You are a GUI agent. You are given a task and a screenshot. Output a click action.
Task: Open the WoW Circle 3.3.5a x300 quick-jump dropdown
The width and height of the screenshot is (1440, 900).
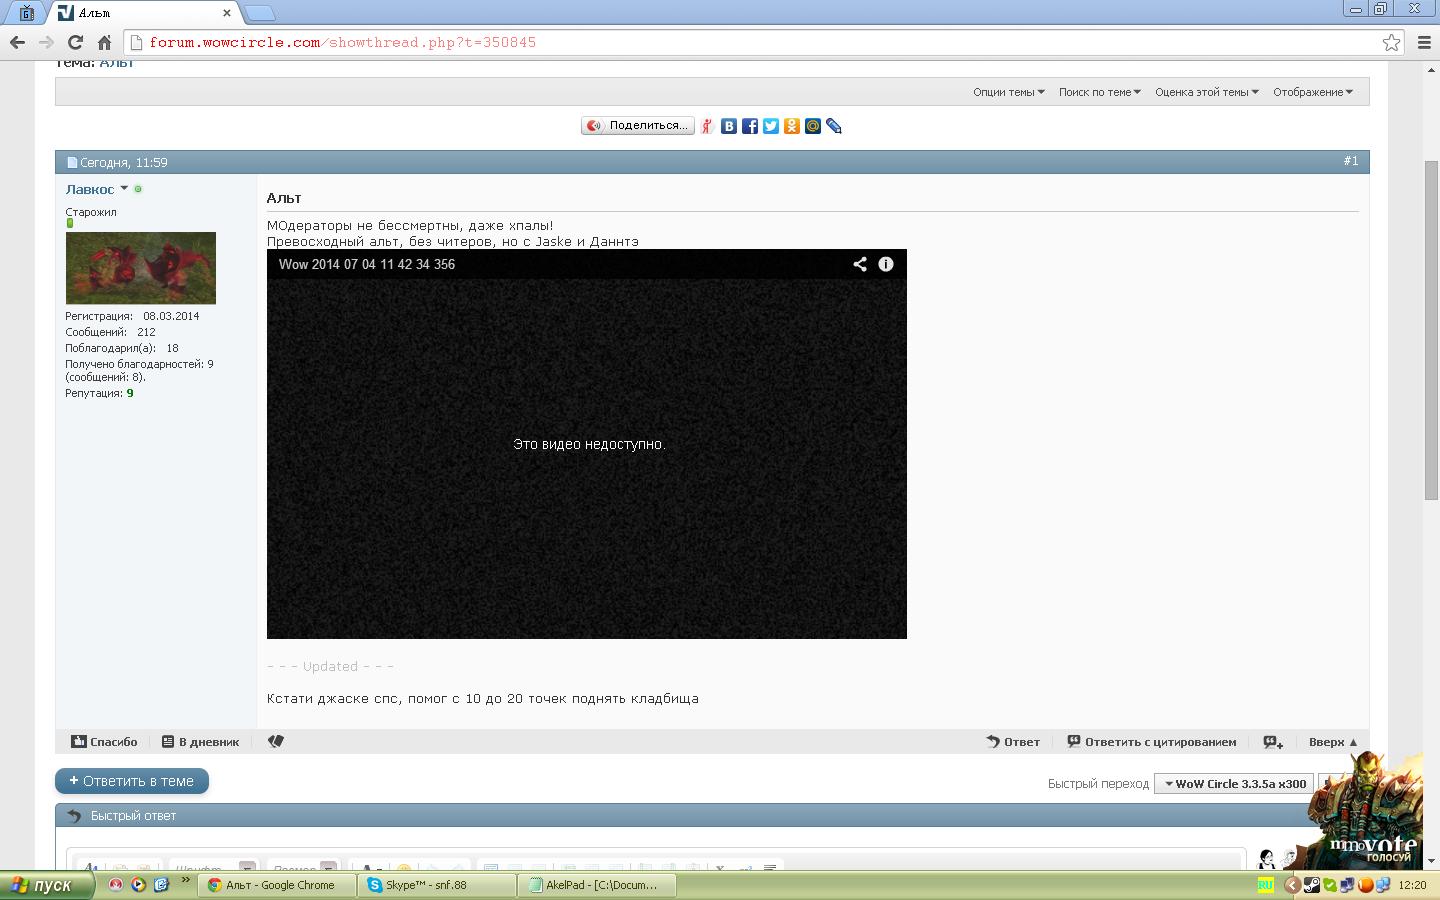(1234, 784)
